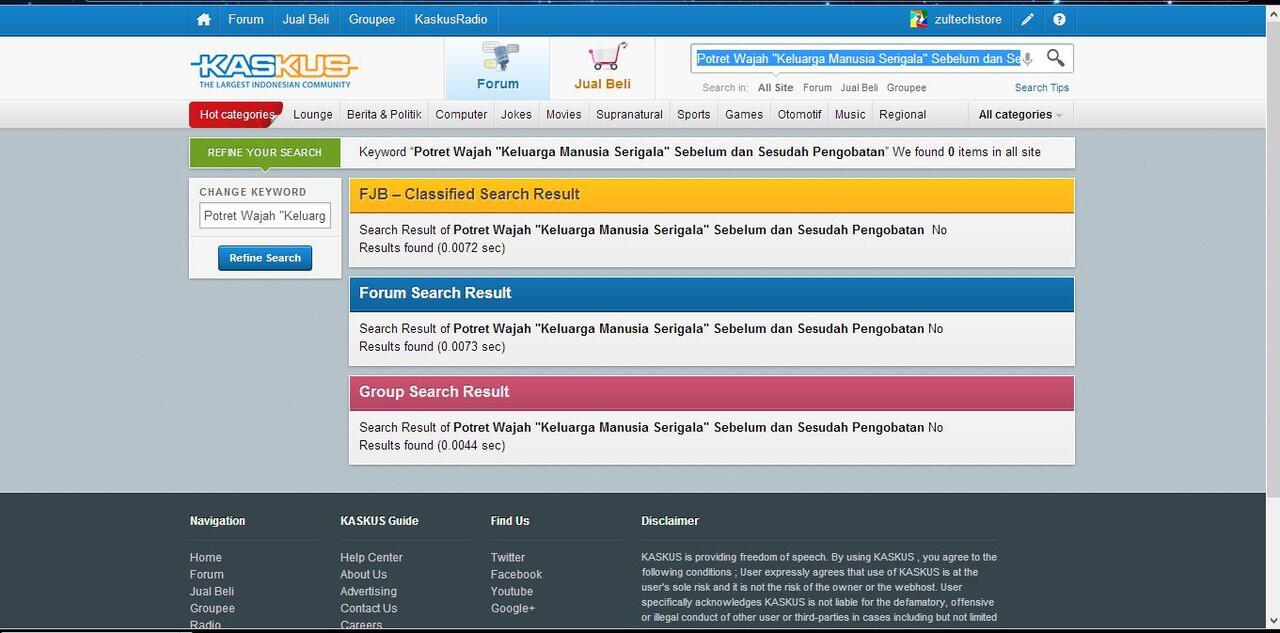Viewport: 1280px width, 633px height.
Task: Open the Sports category
Action: (x=693, y=115)
